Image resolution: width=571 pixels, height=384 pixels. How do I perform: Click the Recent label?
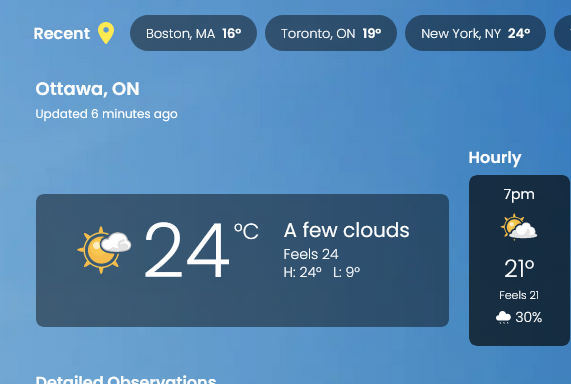point(62,34)
